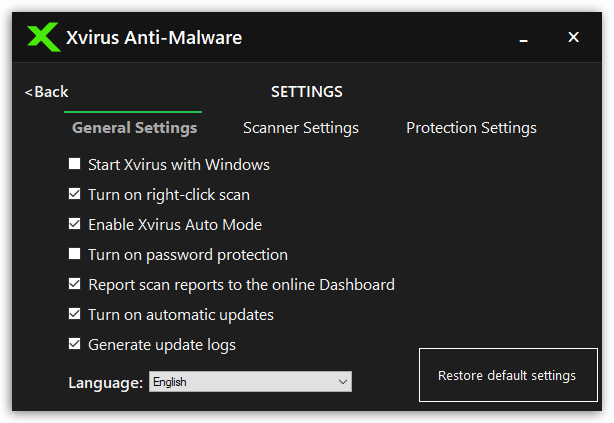
Task: Switch to General Settings tab
Action: tap(134, 128)
